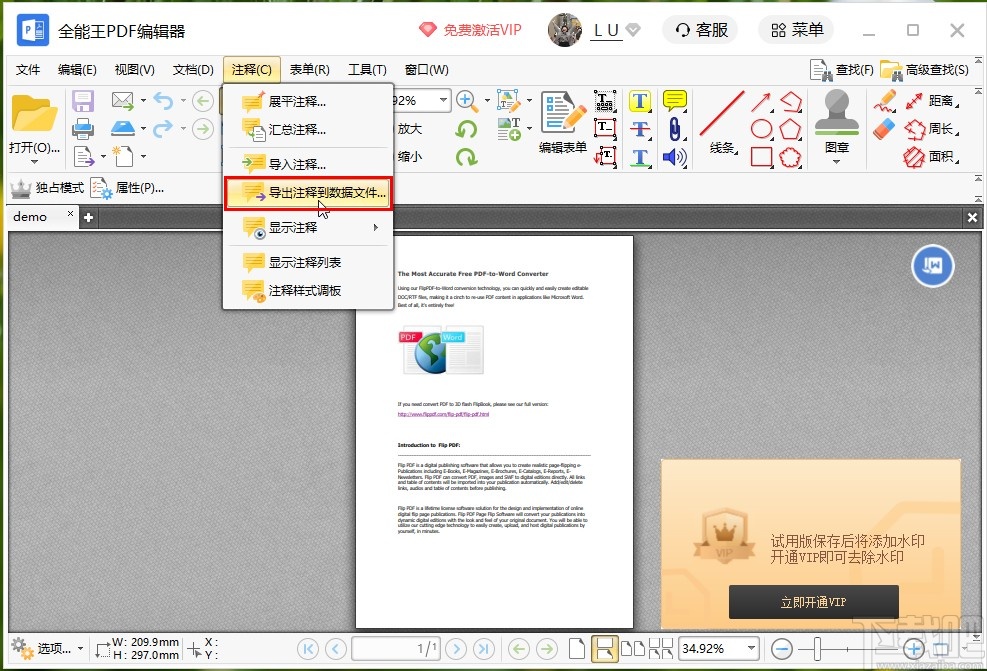Expand the LU user account dropdown

(x=634, y=30)
